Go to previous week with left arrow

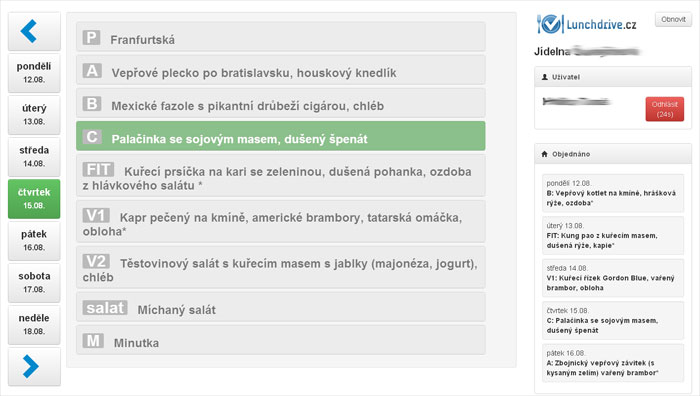click(34, 31)
